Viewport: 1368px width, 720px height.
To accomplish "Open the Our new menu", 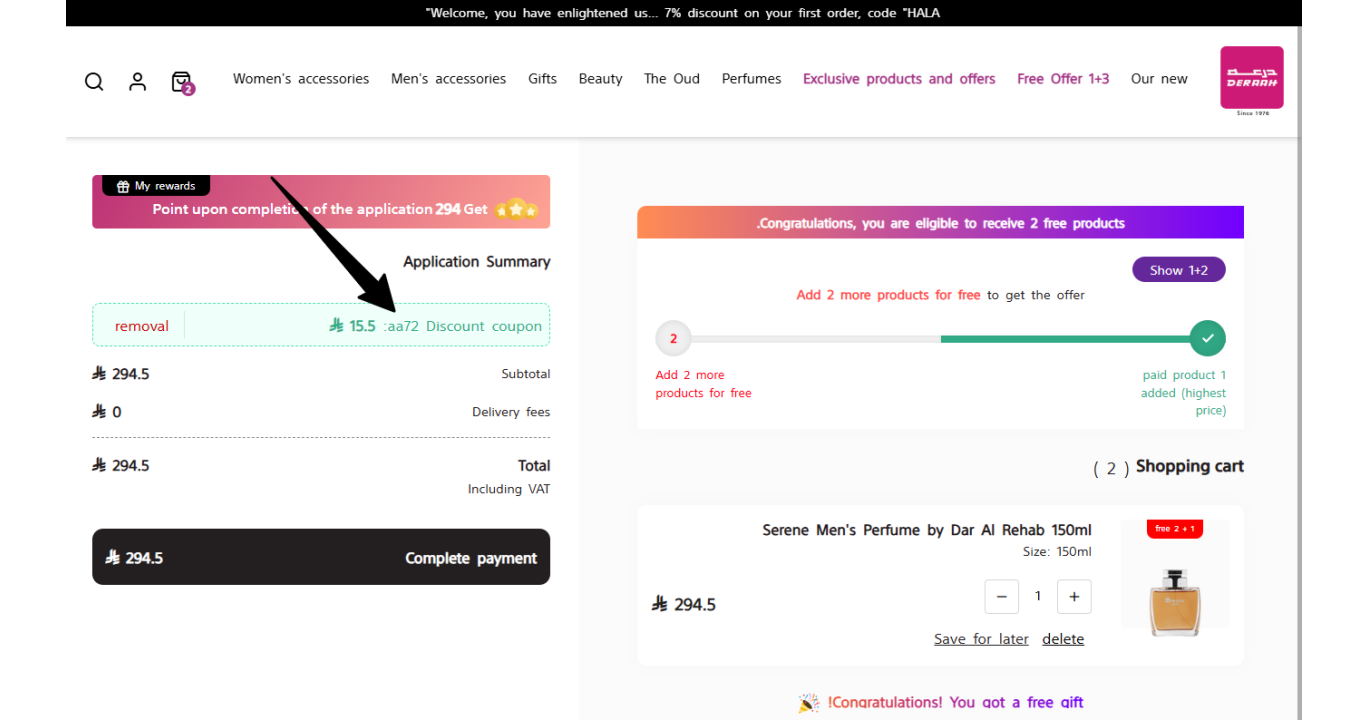I will pyautogui.click(x=1159, y=79).
